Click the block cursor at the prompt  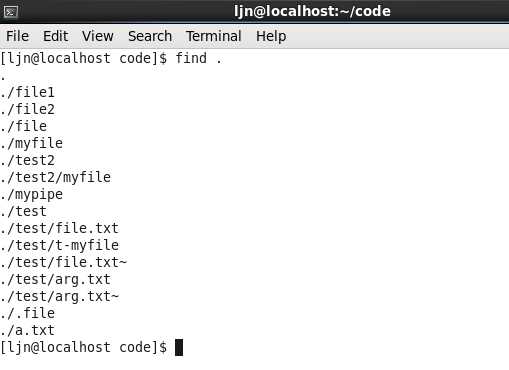(179, 348)
